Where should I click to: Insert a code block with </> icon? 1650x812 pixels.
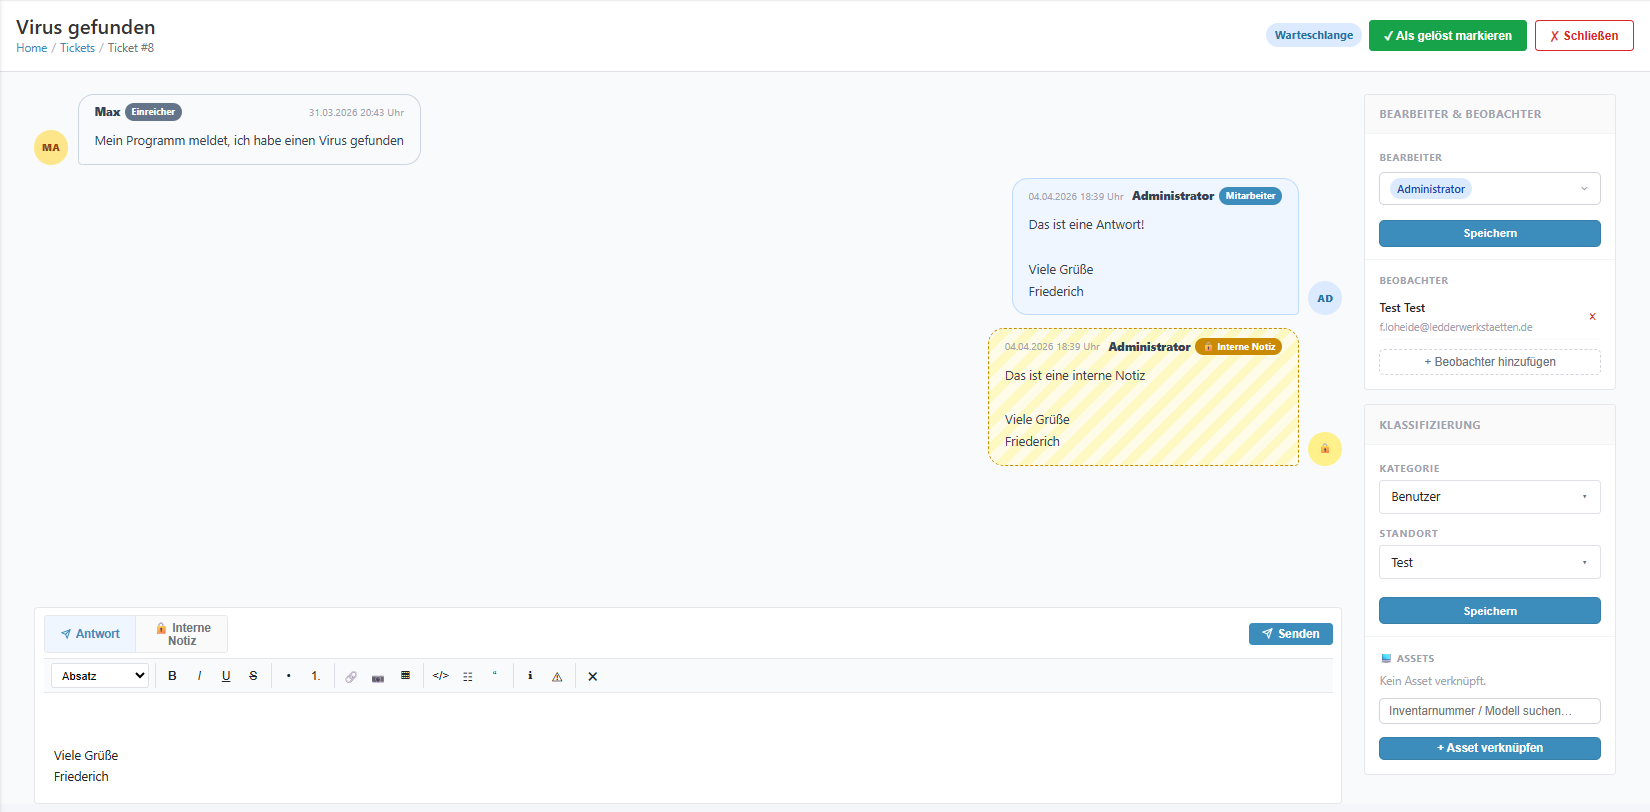pyautogui.click(x=440, y=676)
